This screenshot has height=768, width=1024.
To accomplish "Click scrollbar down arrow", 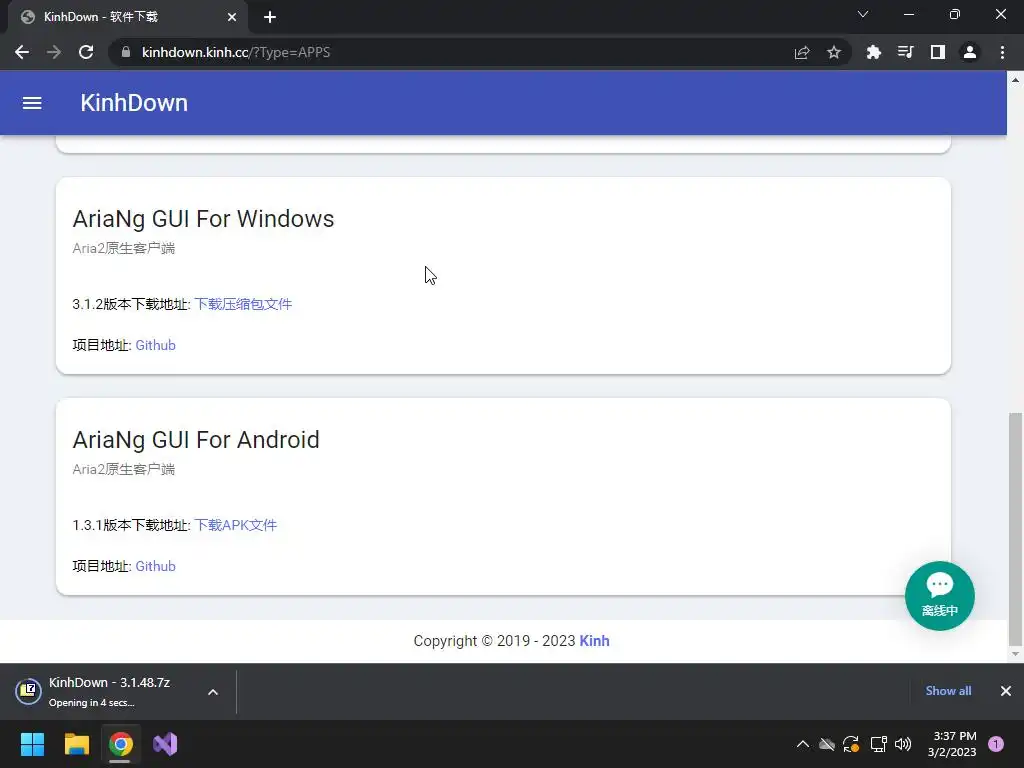I will click(x=1015, y=654).
